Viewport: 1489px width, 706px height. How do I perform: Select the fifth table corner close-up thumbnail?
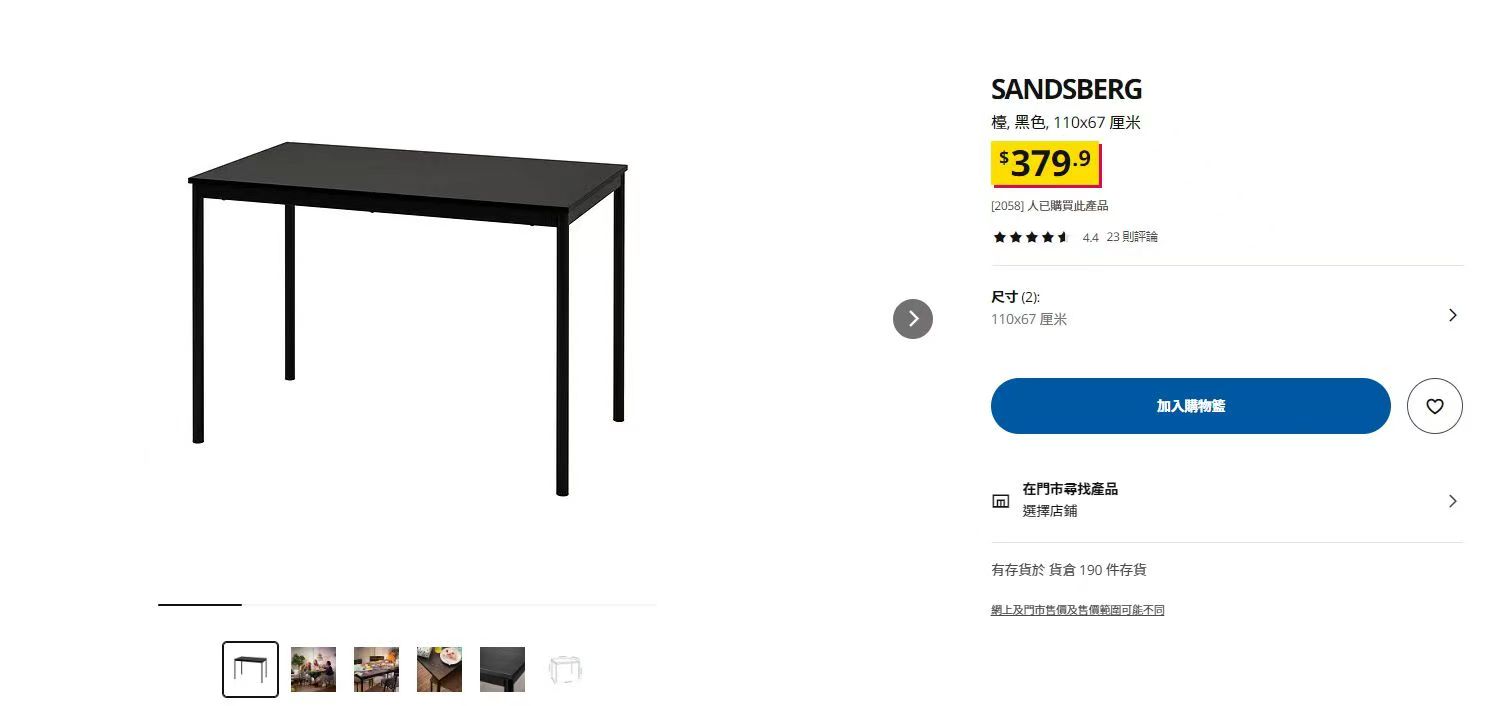pyautogui.click(x=502, y=669)
